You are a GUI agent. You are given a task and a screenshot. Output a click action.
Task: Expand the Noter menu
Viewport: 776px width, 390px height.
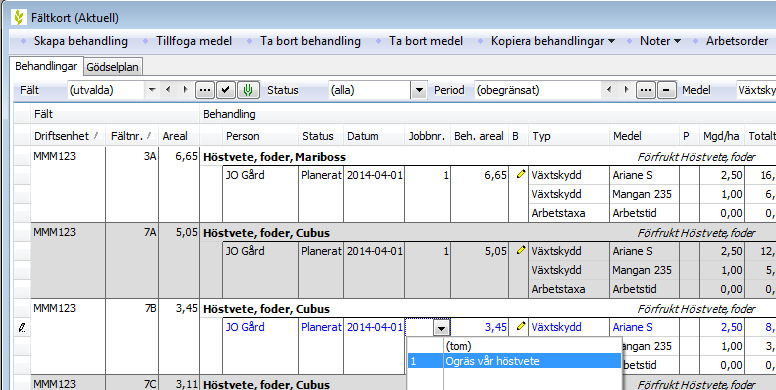pos(660,41)
